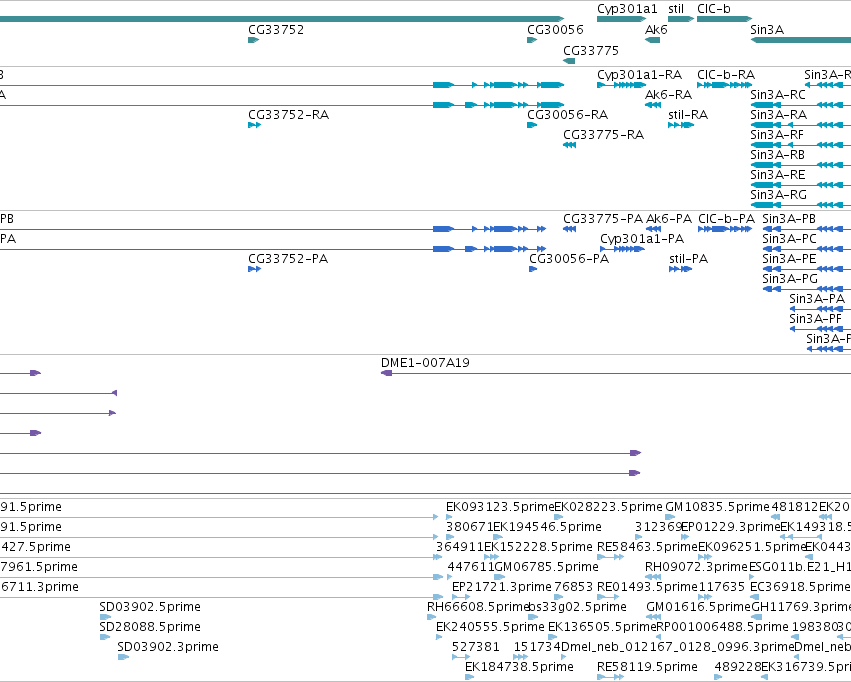Screen dimensions: 851x682
Task: Select transcript Sin3A-RC
Action: point(801,105)
